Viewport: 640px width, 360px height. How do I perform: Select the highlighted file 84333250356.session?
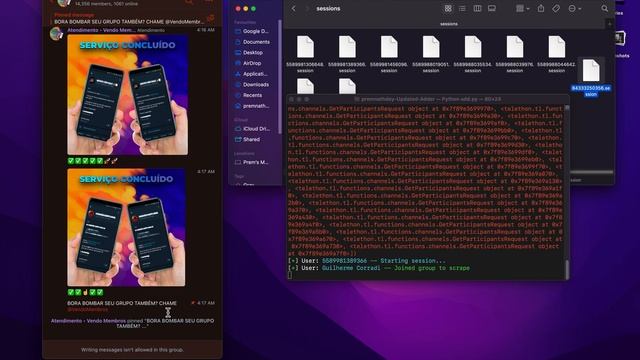click(591, 78)
